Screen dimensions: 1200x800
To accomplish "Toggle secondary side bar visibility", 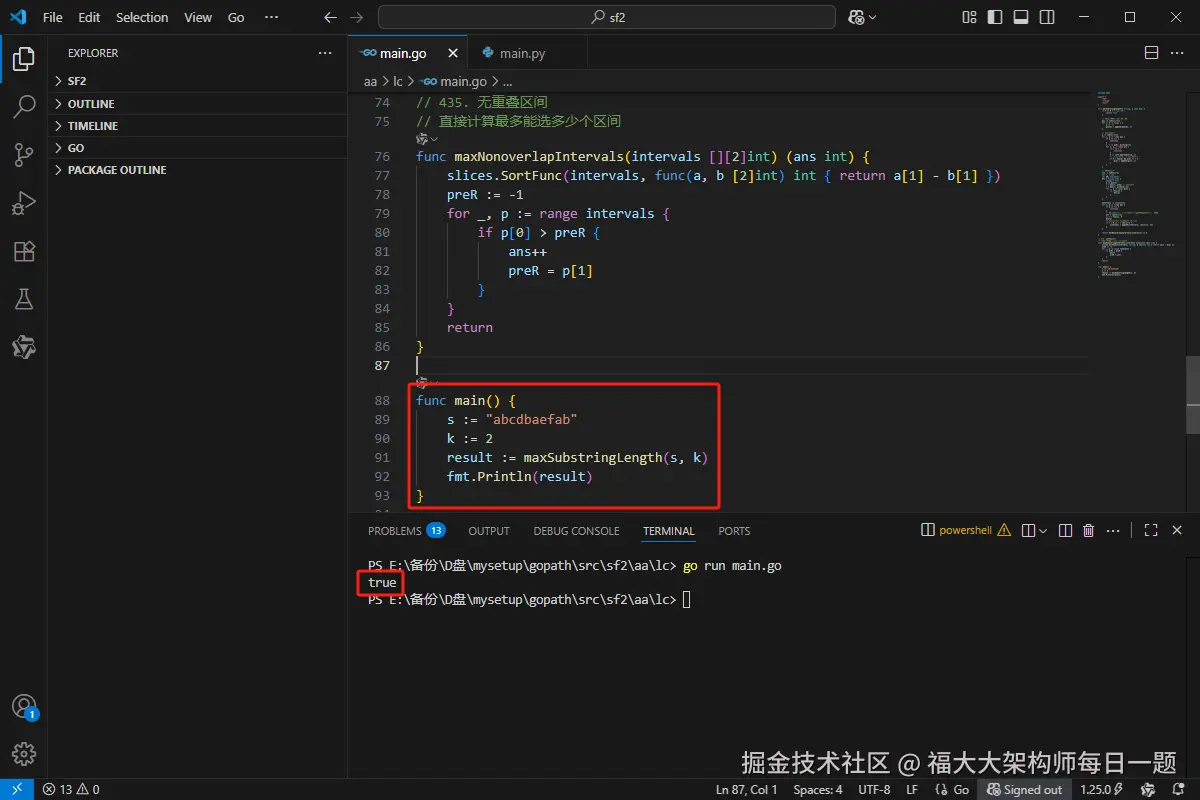I will coord(1047,17).
